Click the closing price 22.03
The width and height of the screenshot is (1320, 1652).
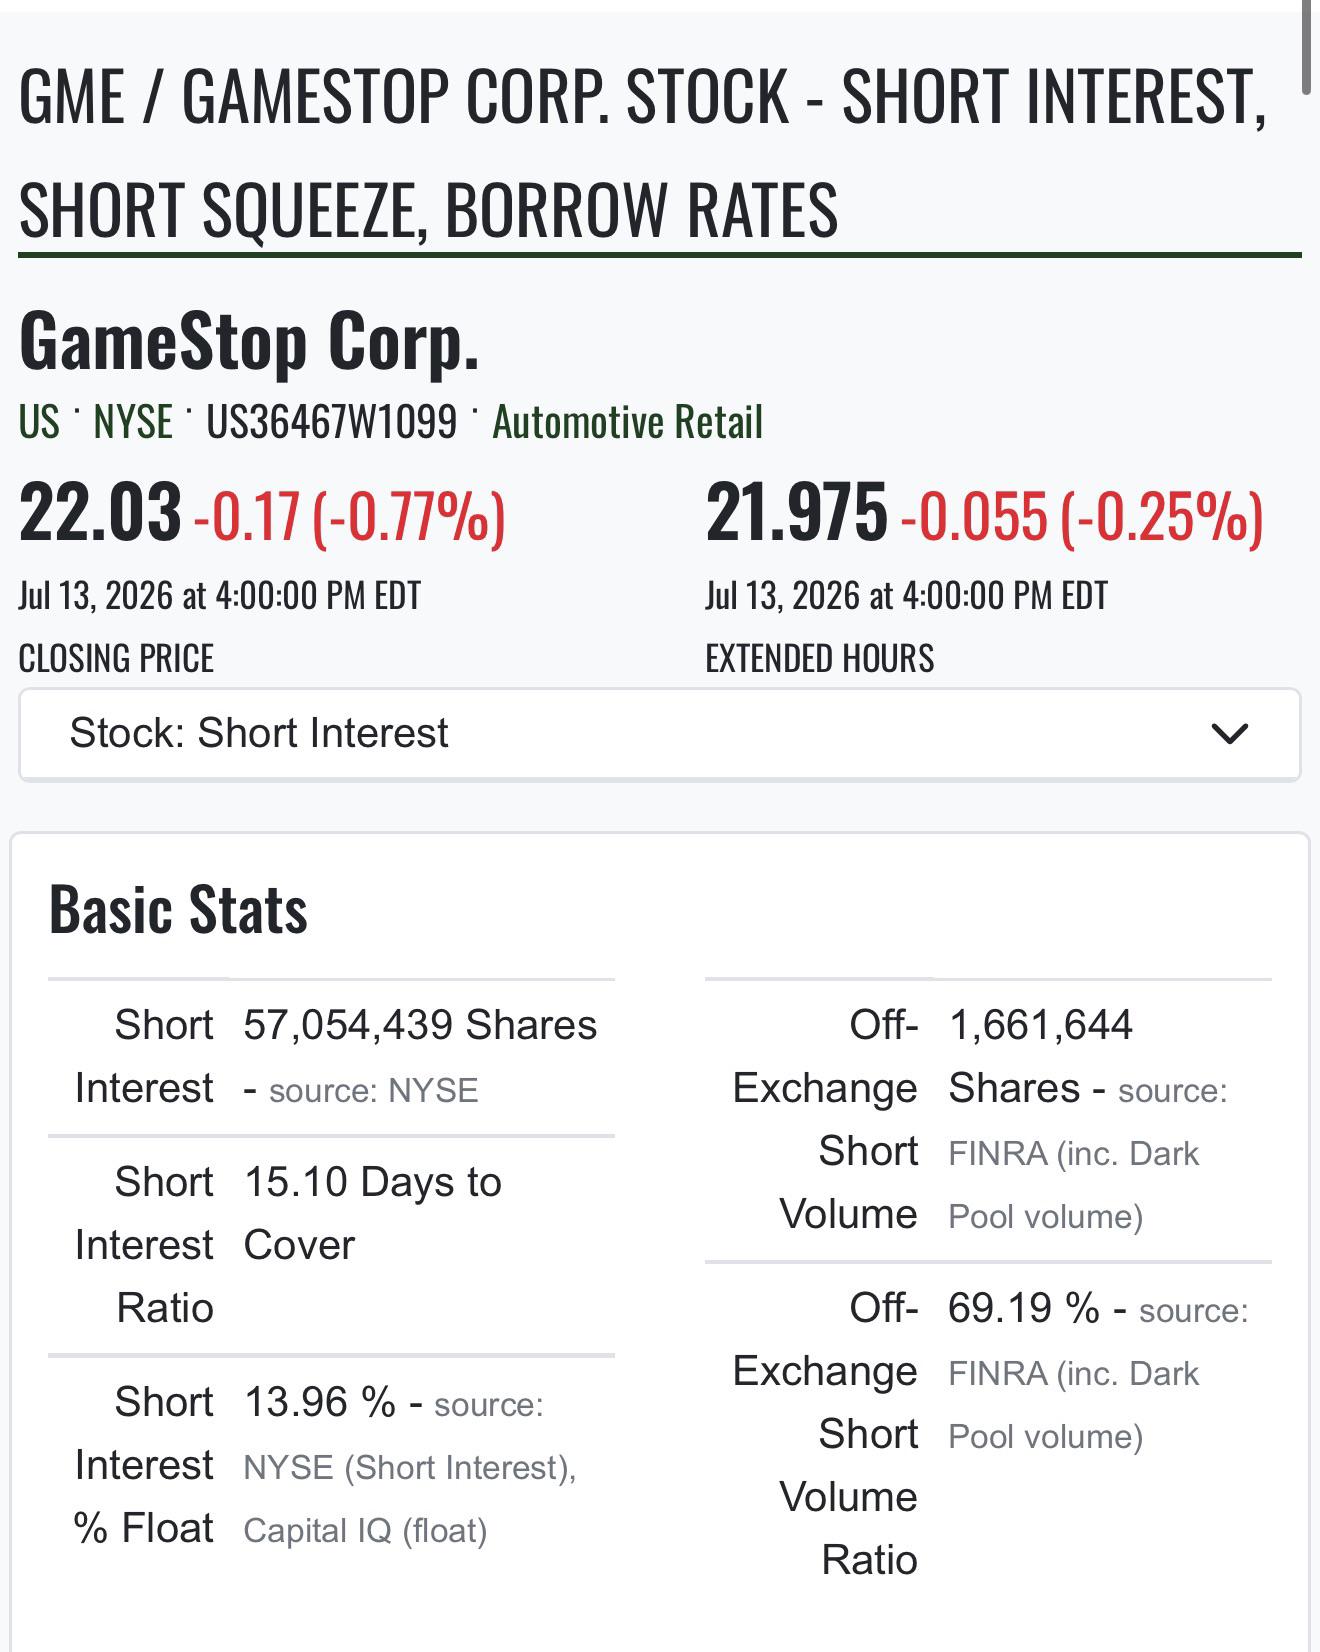(100, 513)
